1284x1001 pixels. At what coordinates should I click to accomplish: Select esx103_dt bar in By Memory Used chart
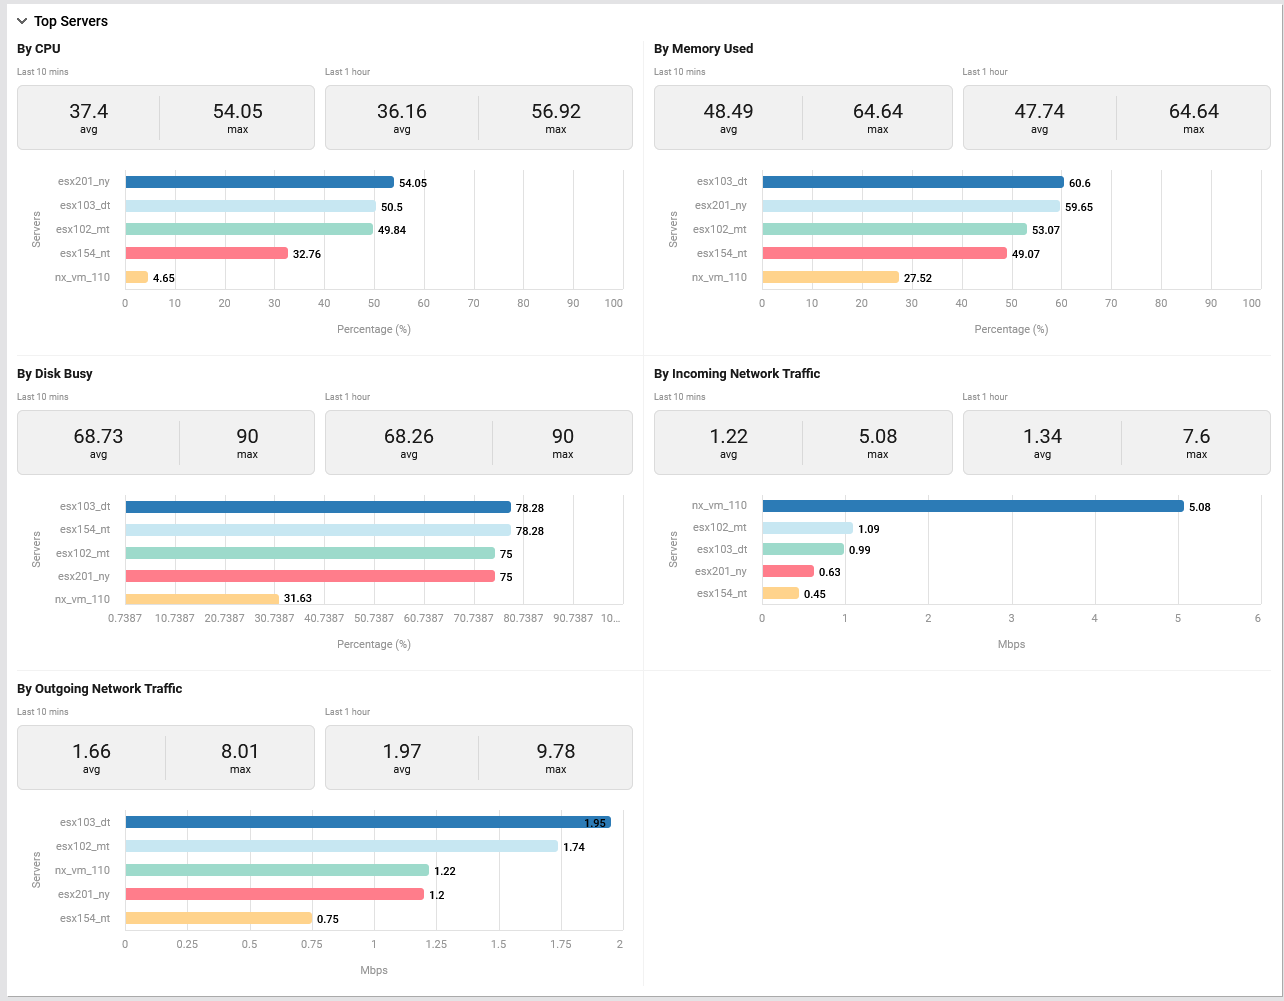tap(912, 182)
